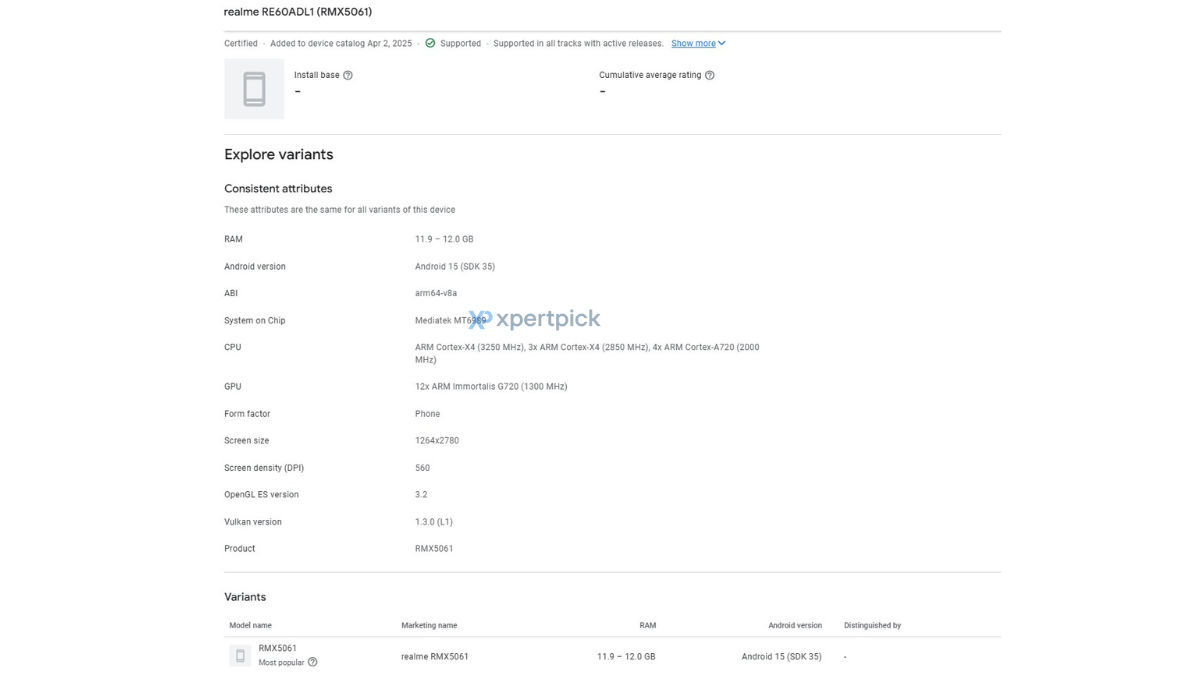Sort by the RAM column header
This screenshot has height=680, width=1200.
click(x=648, y=625)
